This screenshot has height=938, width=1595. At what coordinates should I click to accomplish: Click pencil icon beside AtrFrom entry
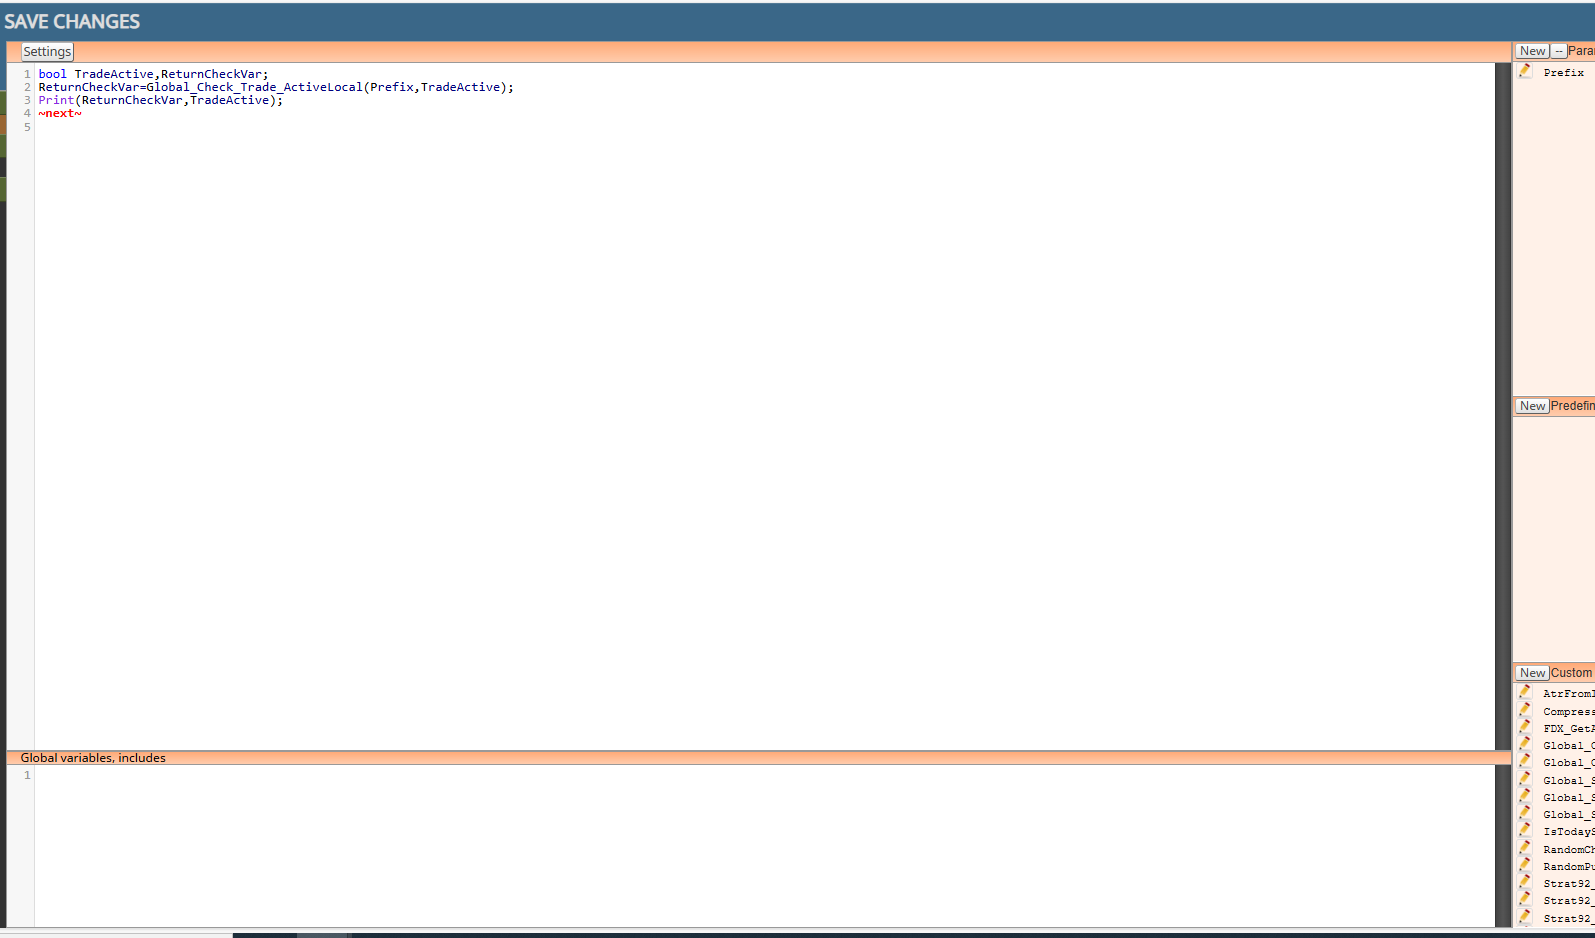pyautogui.click(x=1525, y=692)
